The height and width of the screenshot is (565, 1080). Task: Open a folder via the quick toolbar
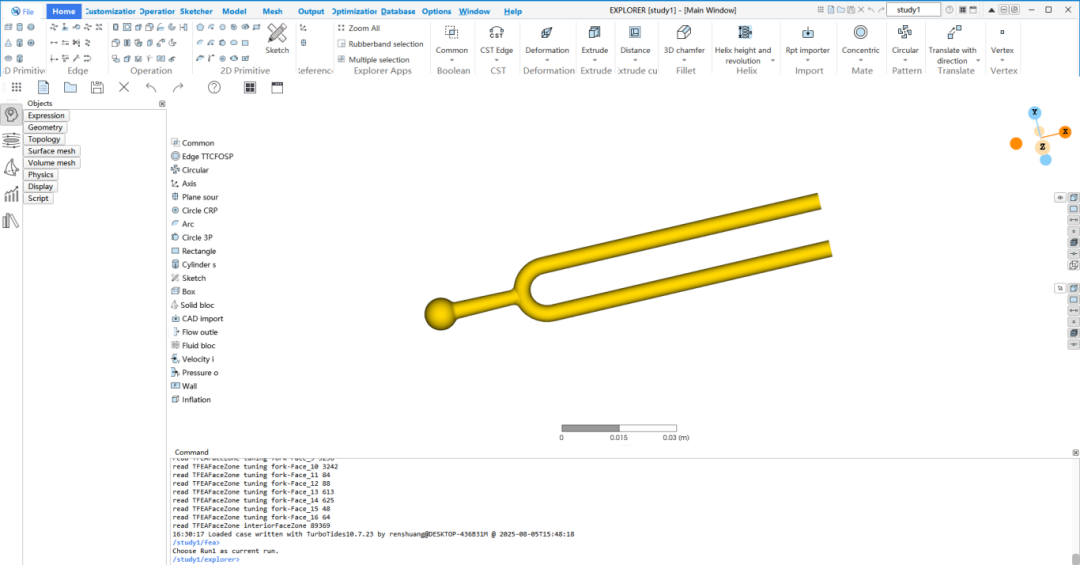(x=70, y=88)
